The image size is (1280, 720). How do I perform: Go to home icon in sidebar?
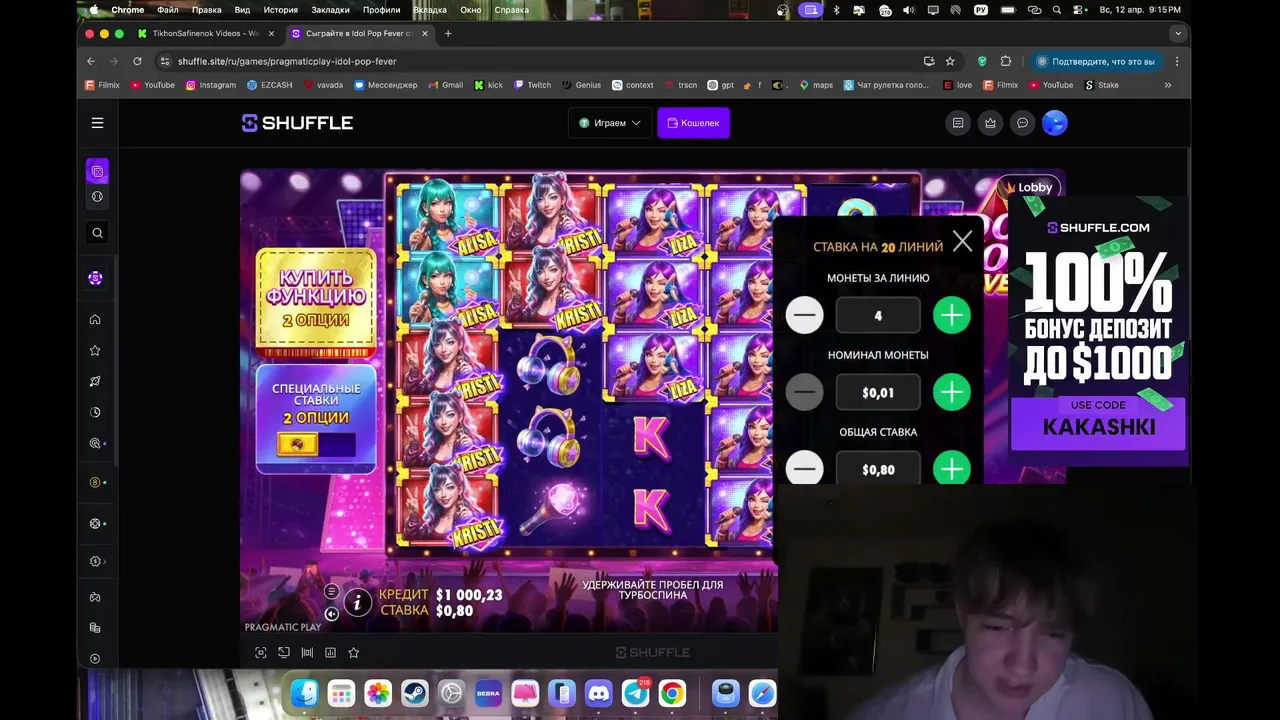tap(95, 320)
